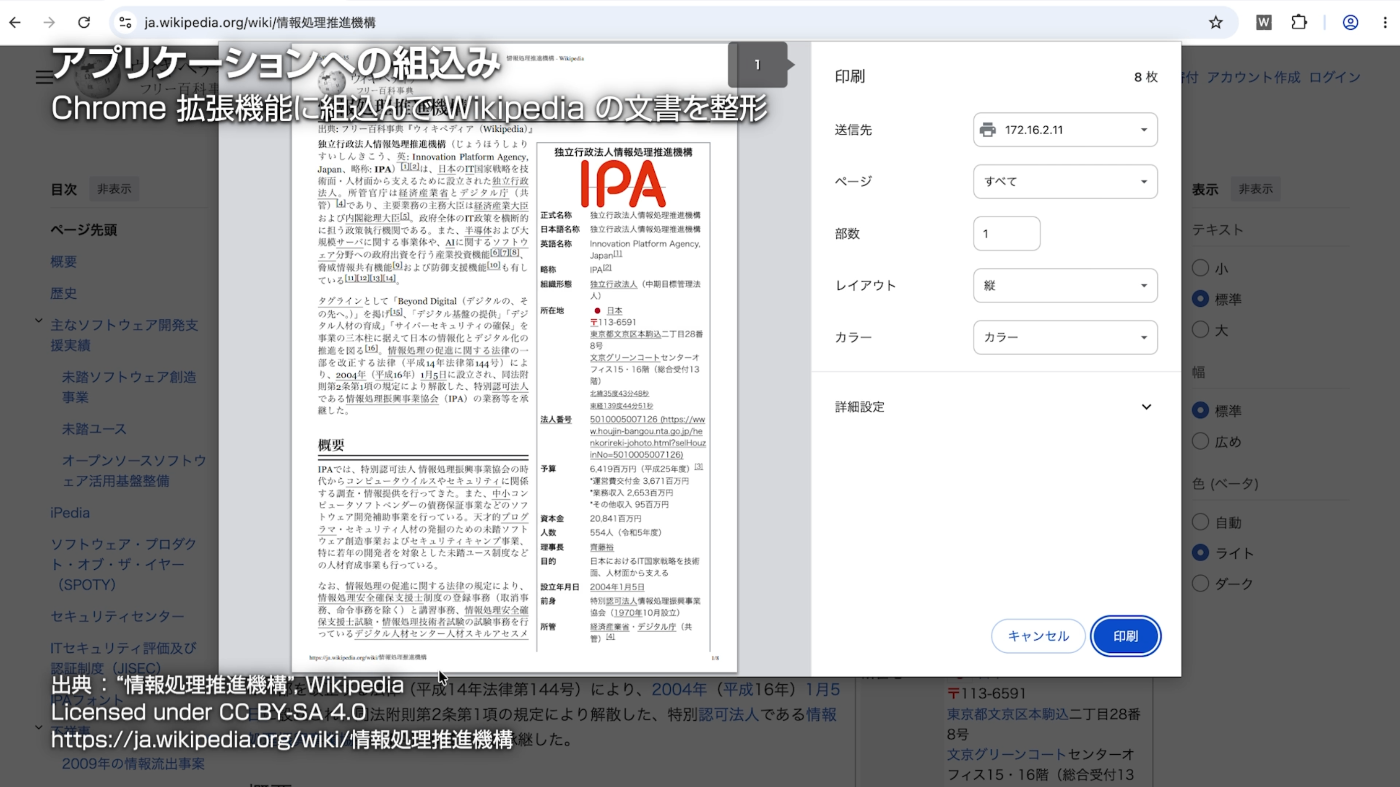The height and width of the screenshot is (787, 1400).
Task: Open 未踏ソフトウェア創造事業 contents link
Action: click(x=129, y=387)
